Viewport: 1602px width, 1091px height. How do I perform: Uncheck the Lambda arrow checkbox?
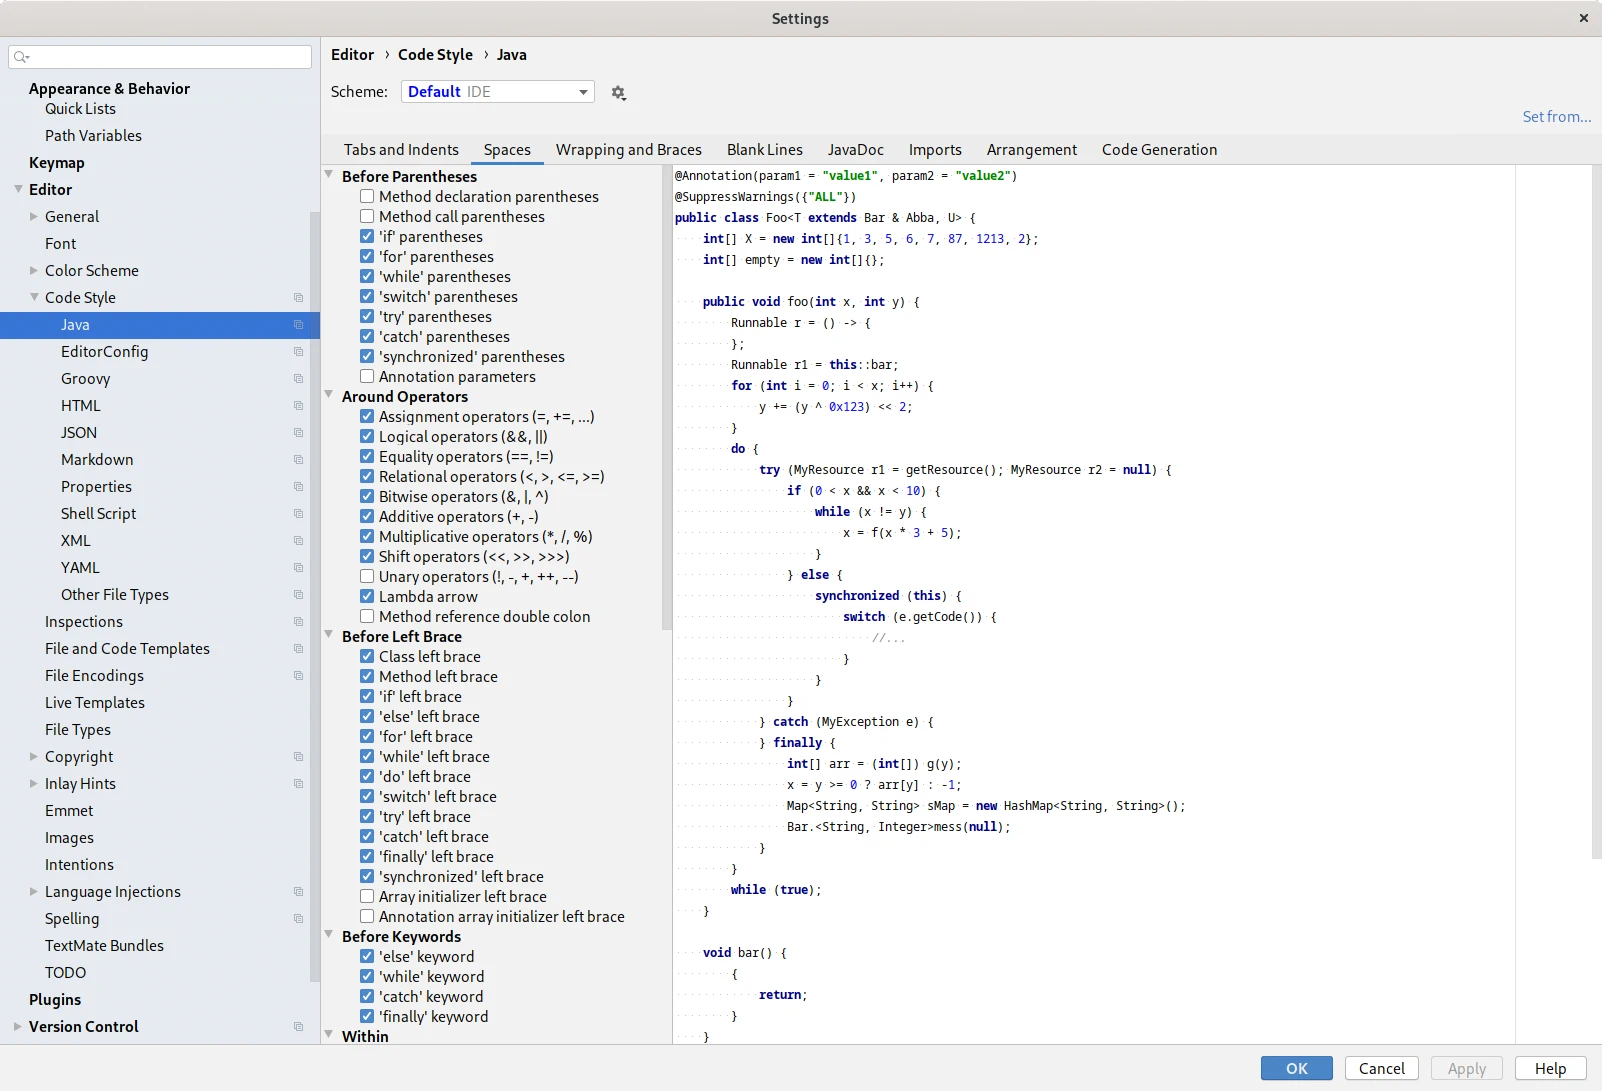pyautogui.click(x=367, y=597)
